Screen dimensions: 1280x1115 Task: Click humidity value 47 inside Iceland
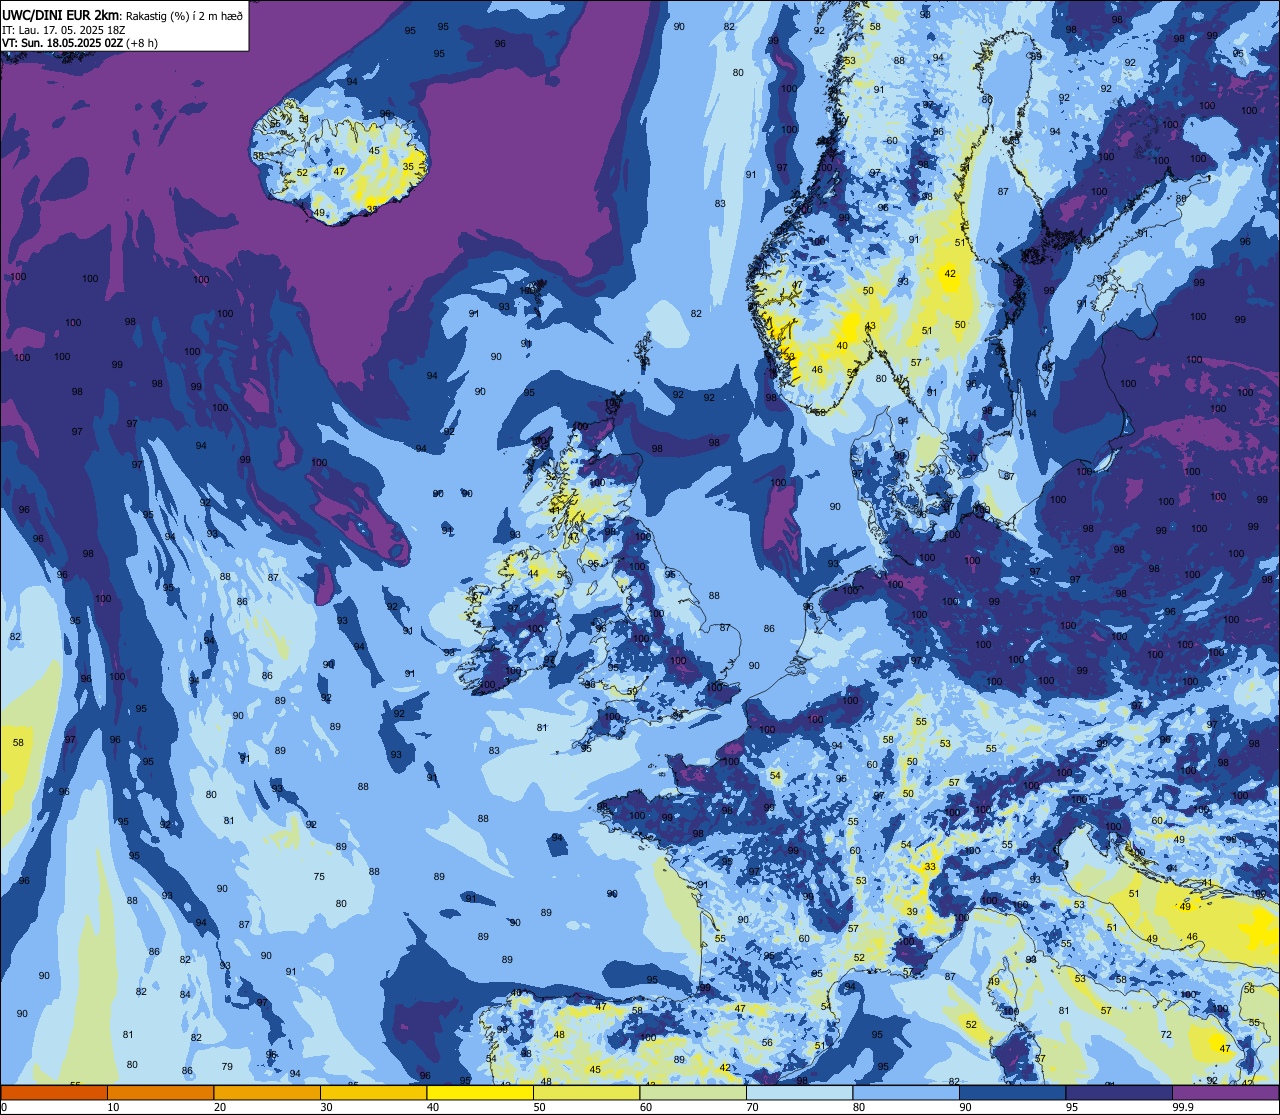click(x=339, y=172)
